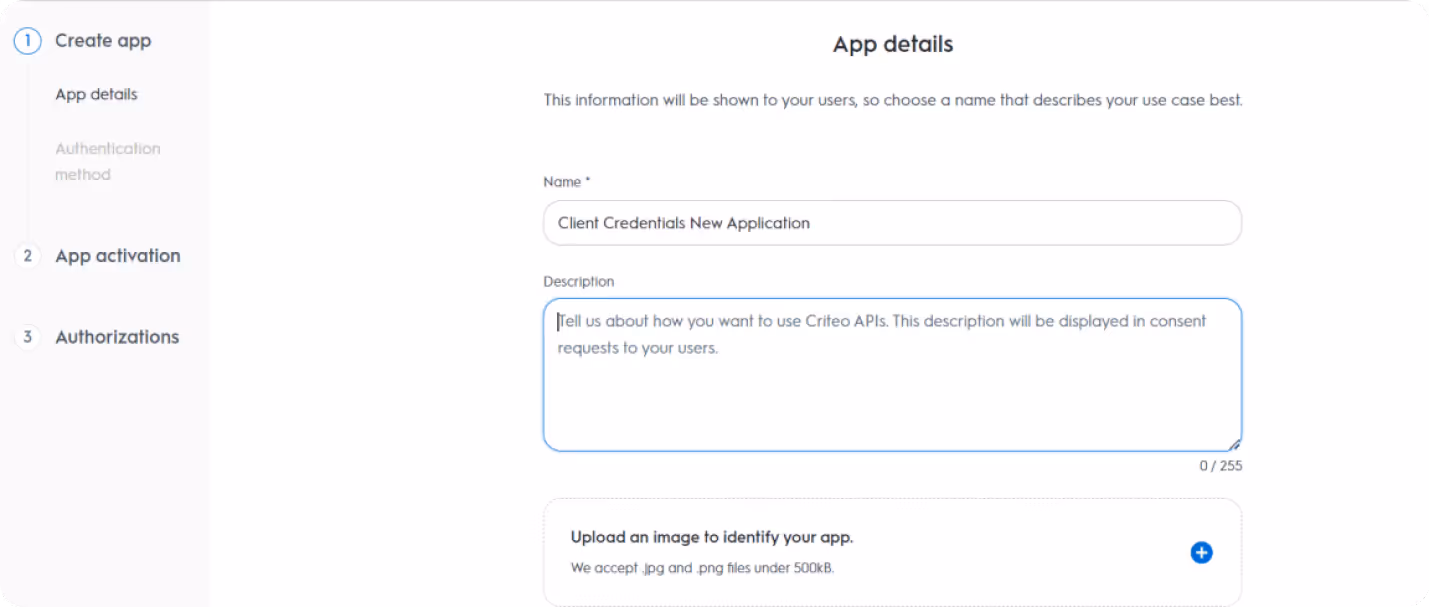
Task: Focus the Description text area
Action: coord(891,375)
